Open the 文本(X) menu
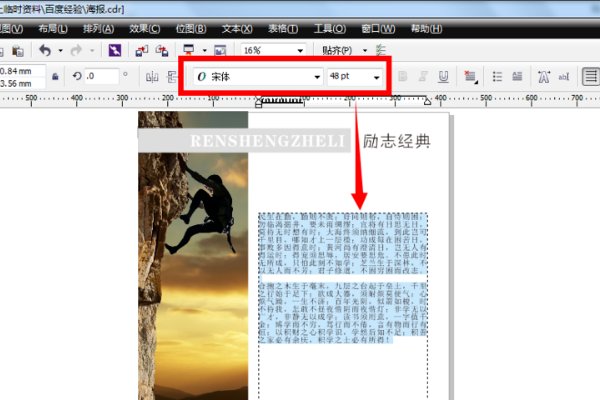 [237, 29]
